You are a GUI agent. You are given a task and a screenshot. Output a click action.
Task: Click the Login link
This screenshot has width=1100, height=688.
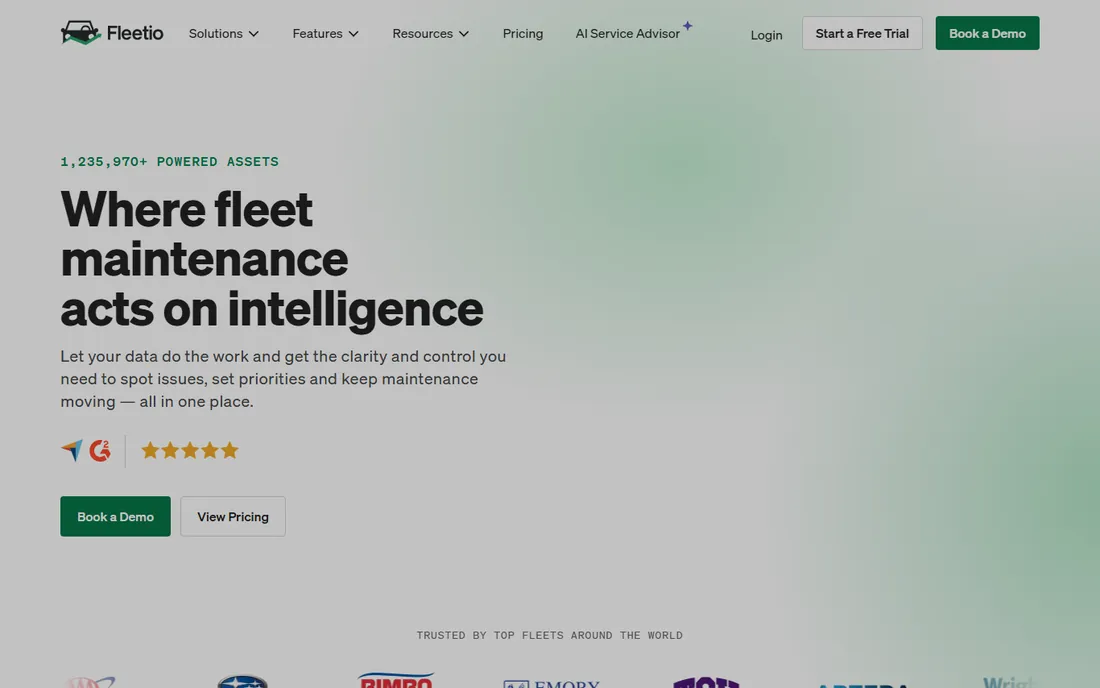[x=766, y=34]
